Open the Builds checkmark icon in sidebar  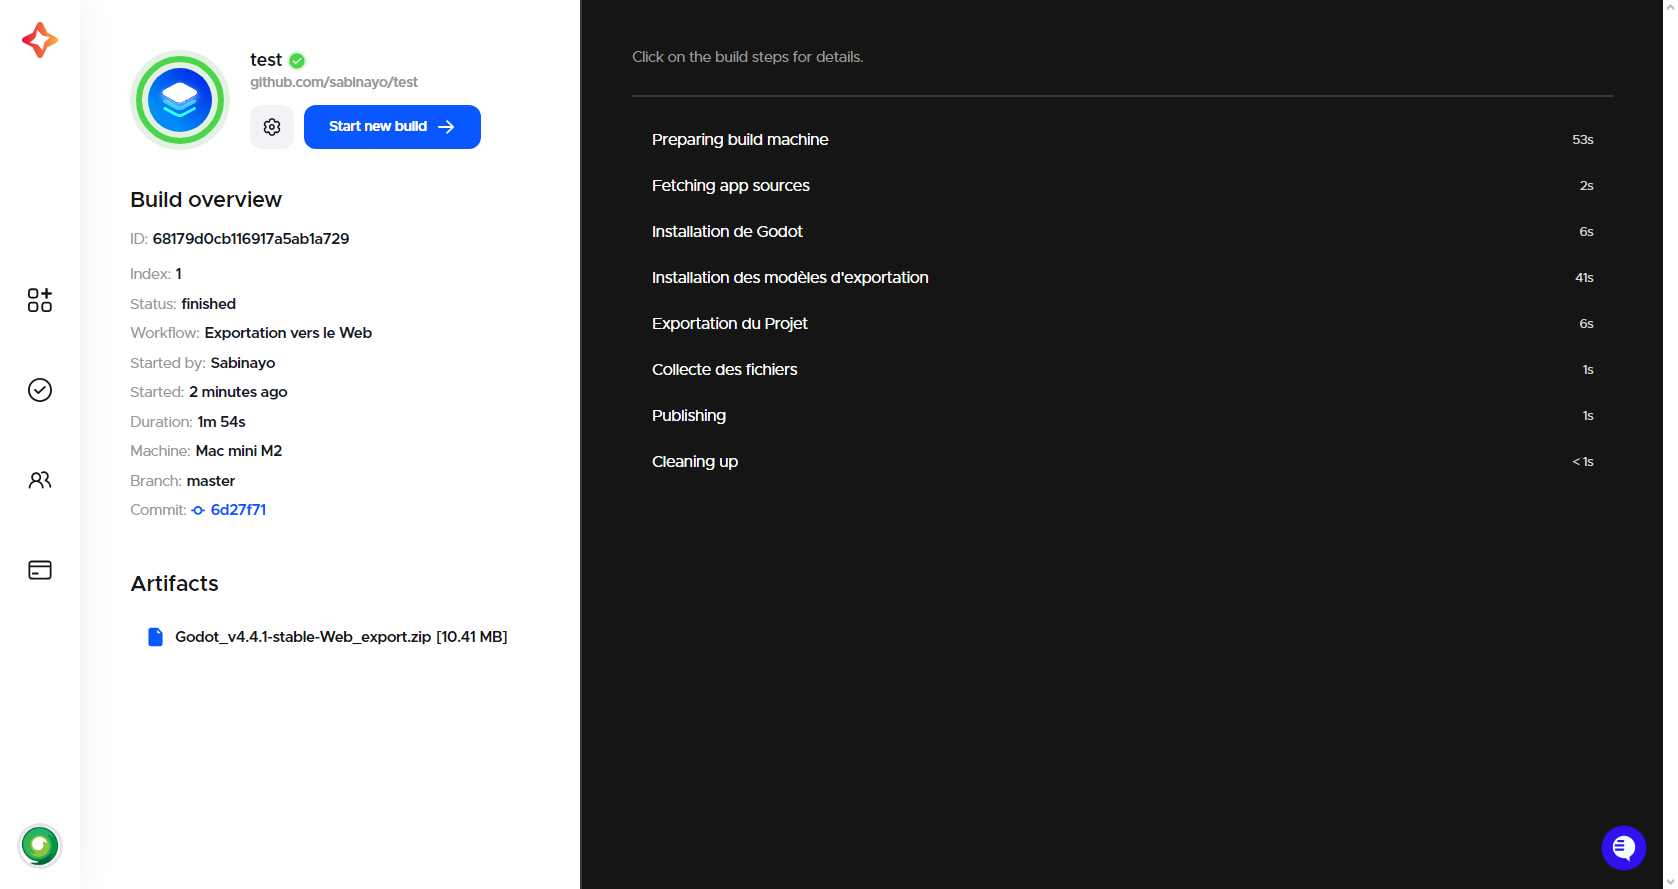tap(40, 390)
